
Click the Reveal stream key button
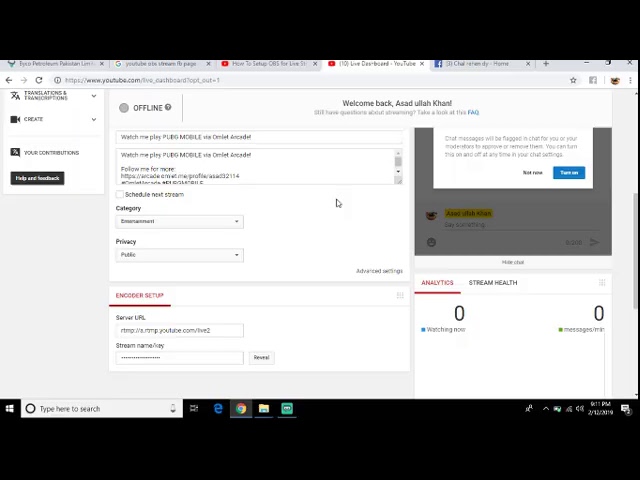point(261,357)
